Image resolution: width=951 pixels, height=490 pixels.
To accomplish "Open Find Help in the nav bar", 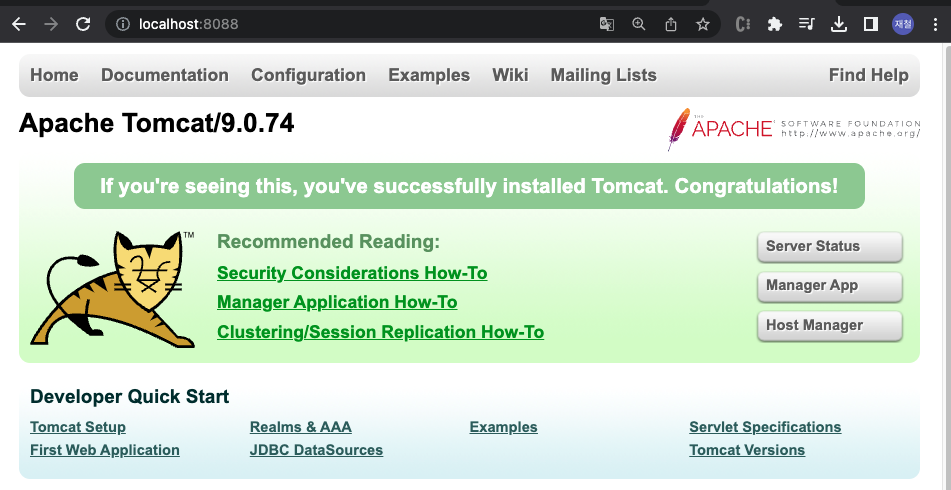I will click(x=869, y=75).
